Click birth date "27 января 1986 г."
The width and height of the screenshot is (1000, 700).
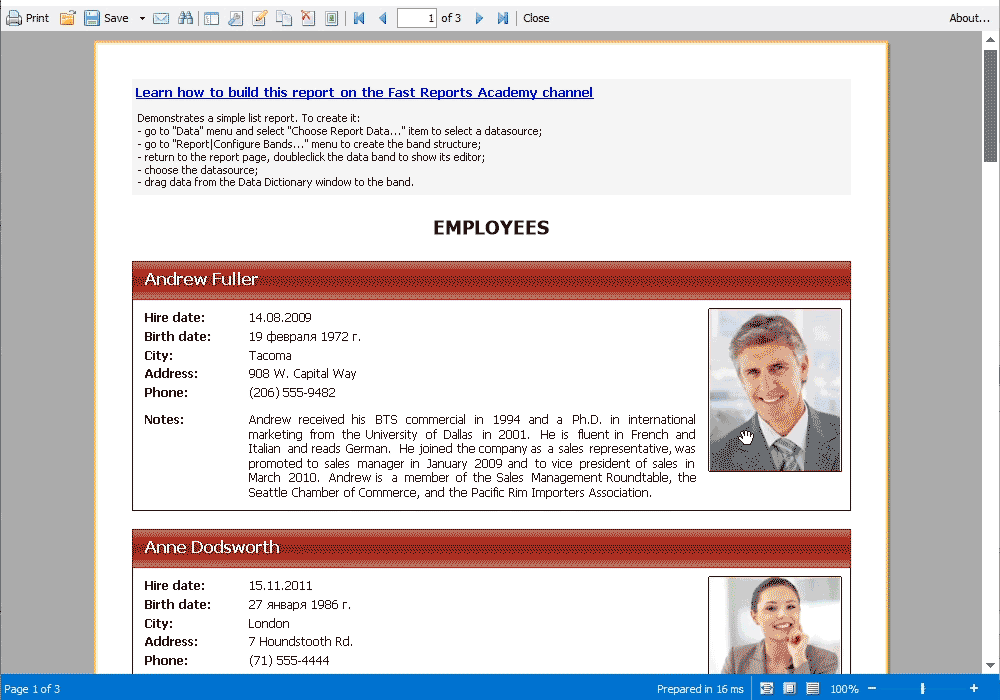(x=299, y=604)
